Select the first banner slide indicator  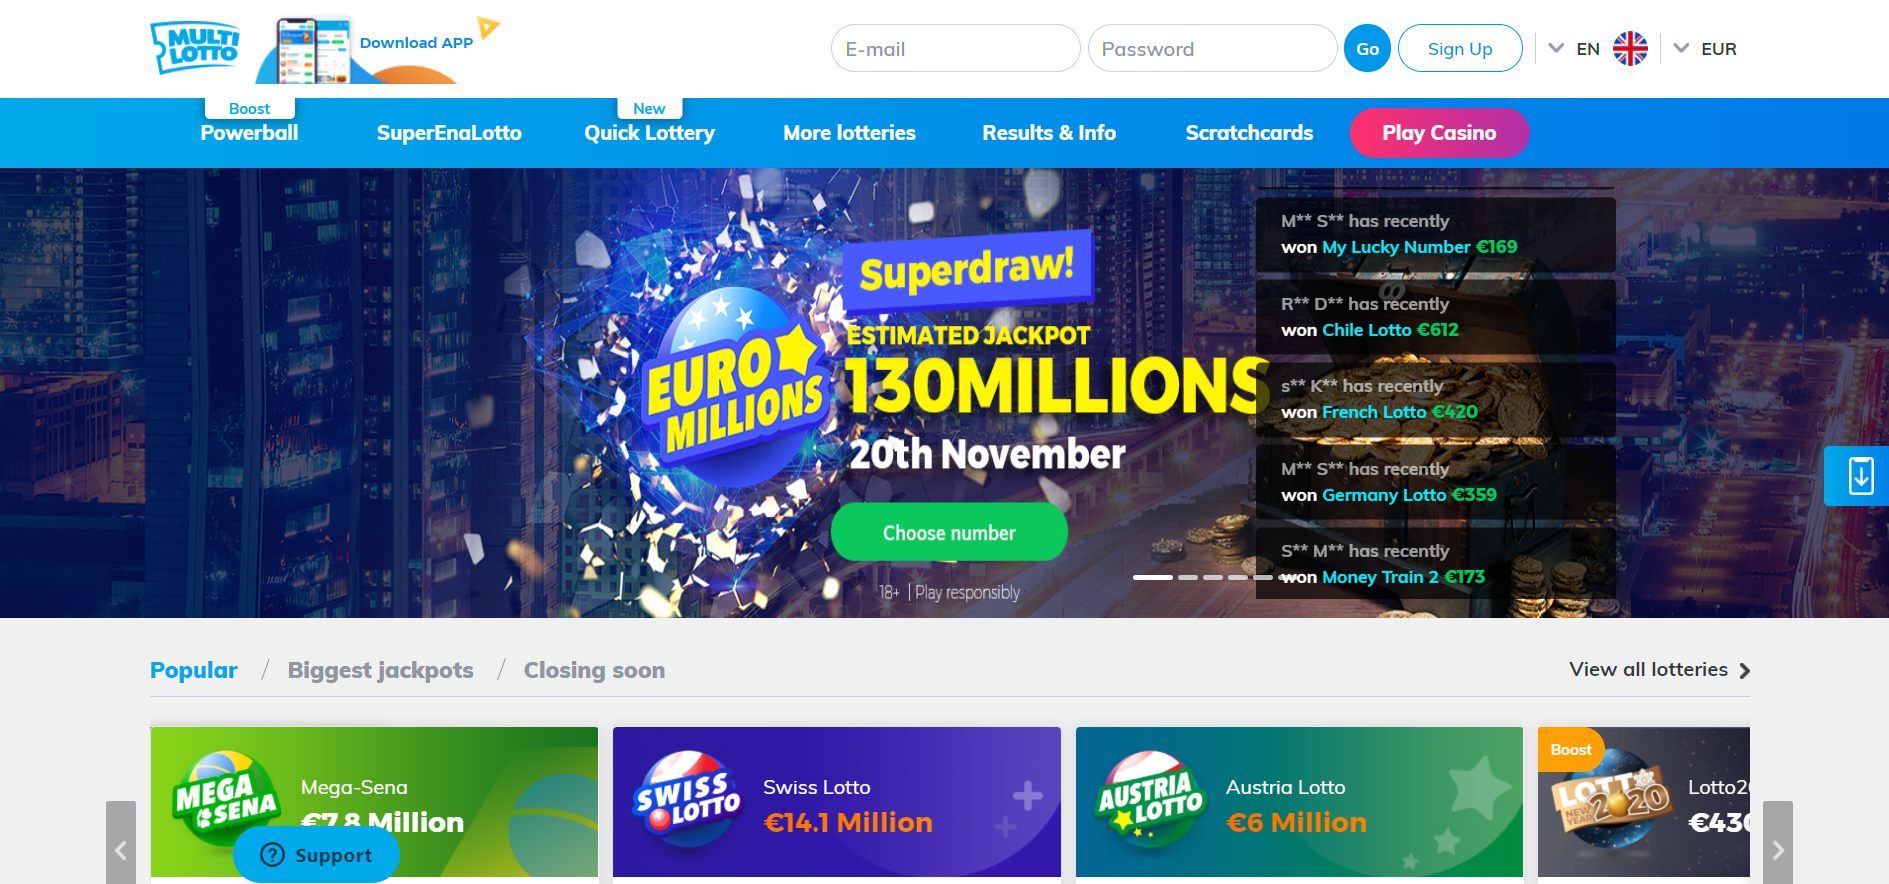point(1152,577)
